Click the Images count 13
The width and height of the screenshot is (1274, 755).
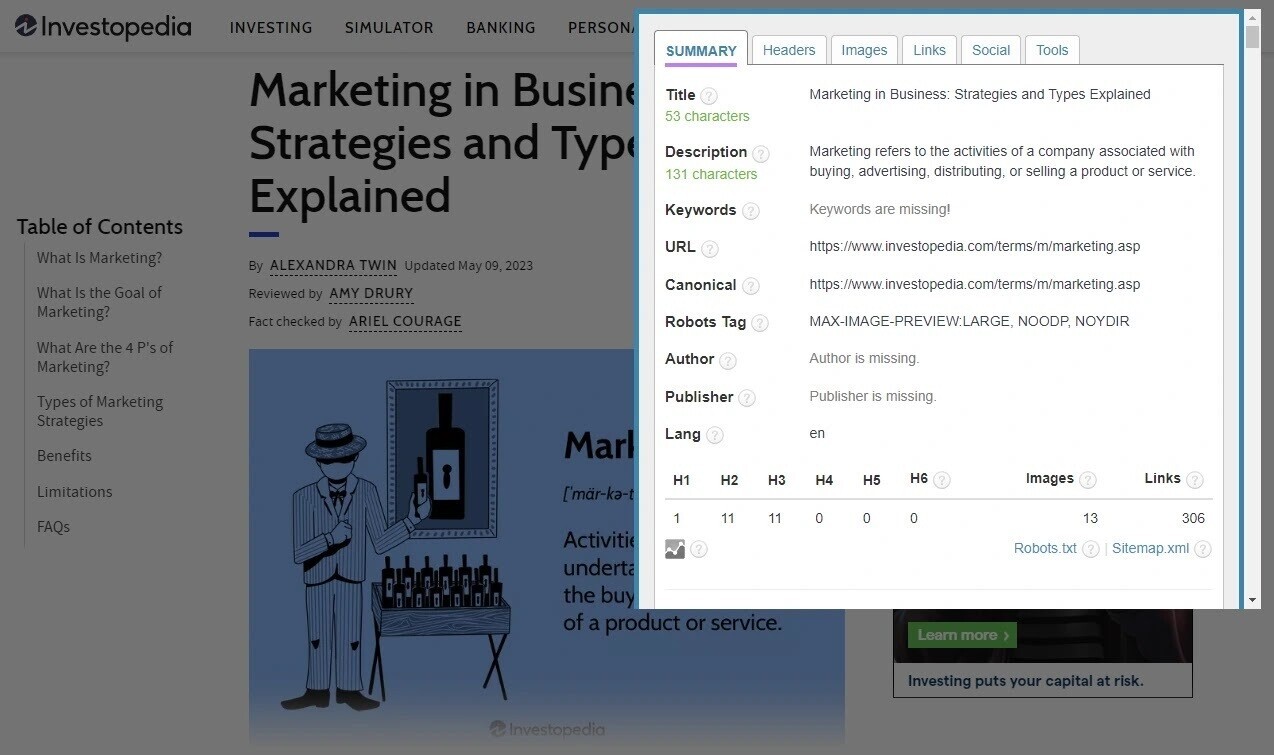pos(1090,518)
